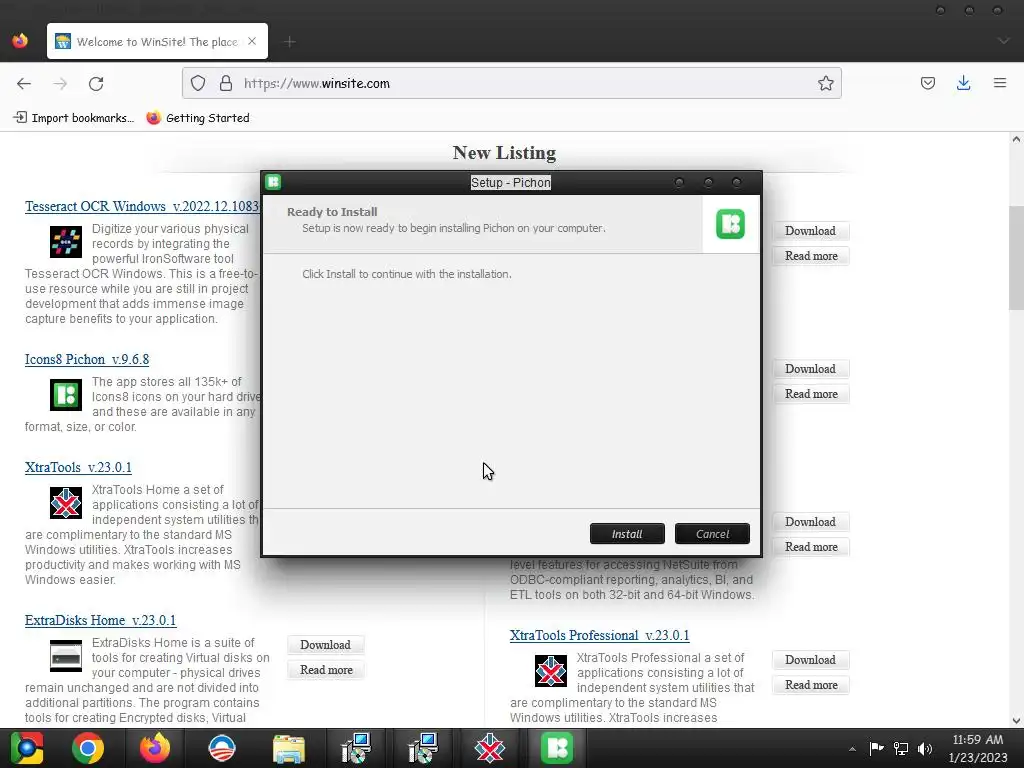This screenshot has width=1024, height=768.
Task: Open the Obama-logo app on the taskbar
Action: pos(221,748)
